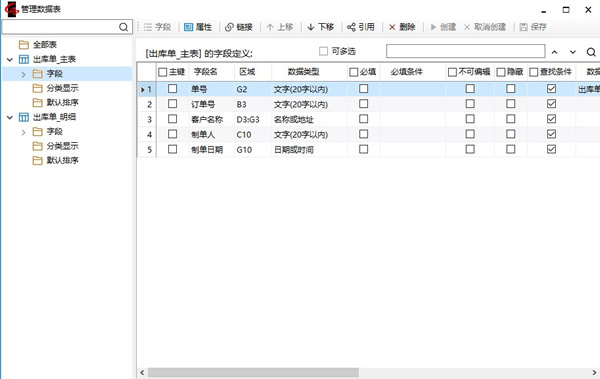Click the 引用 reference toolbar icon
Image resolution: width=600 pixels, height=379 pixels.
point(351,27)
